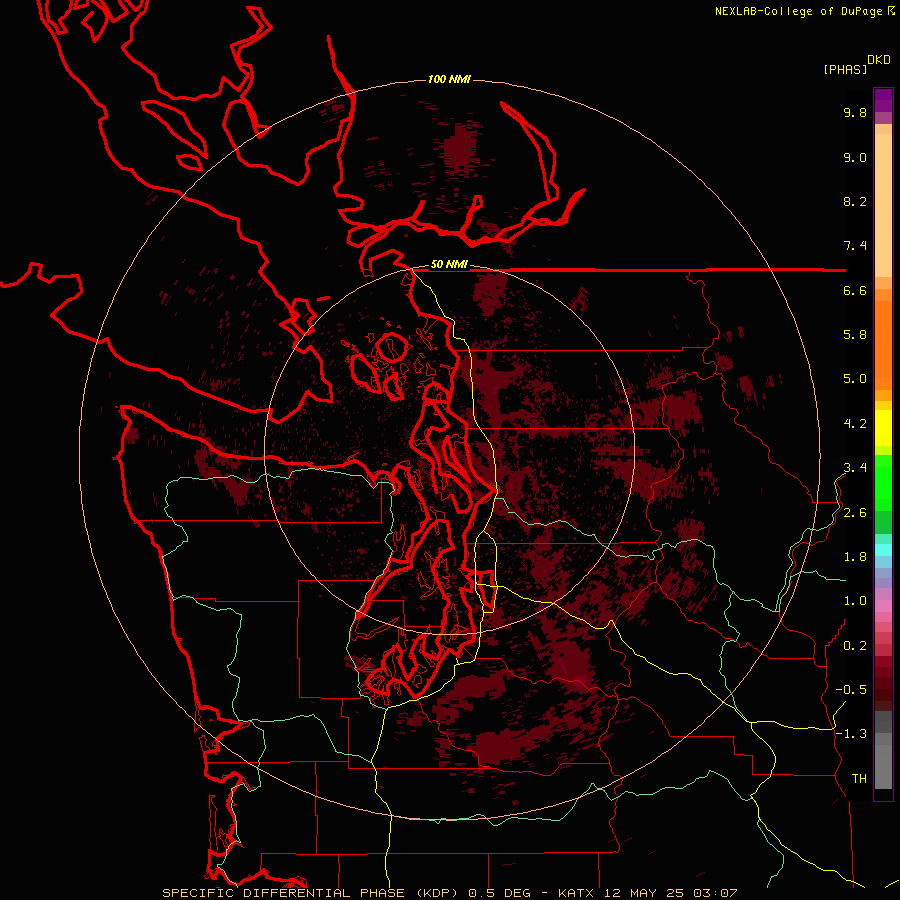This screenshot has width=900, height=900.
Task: Click the 7.4 legend value
Action: click(855, 246)
